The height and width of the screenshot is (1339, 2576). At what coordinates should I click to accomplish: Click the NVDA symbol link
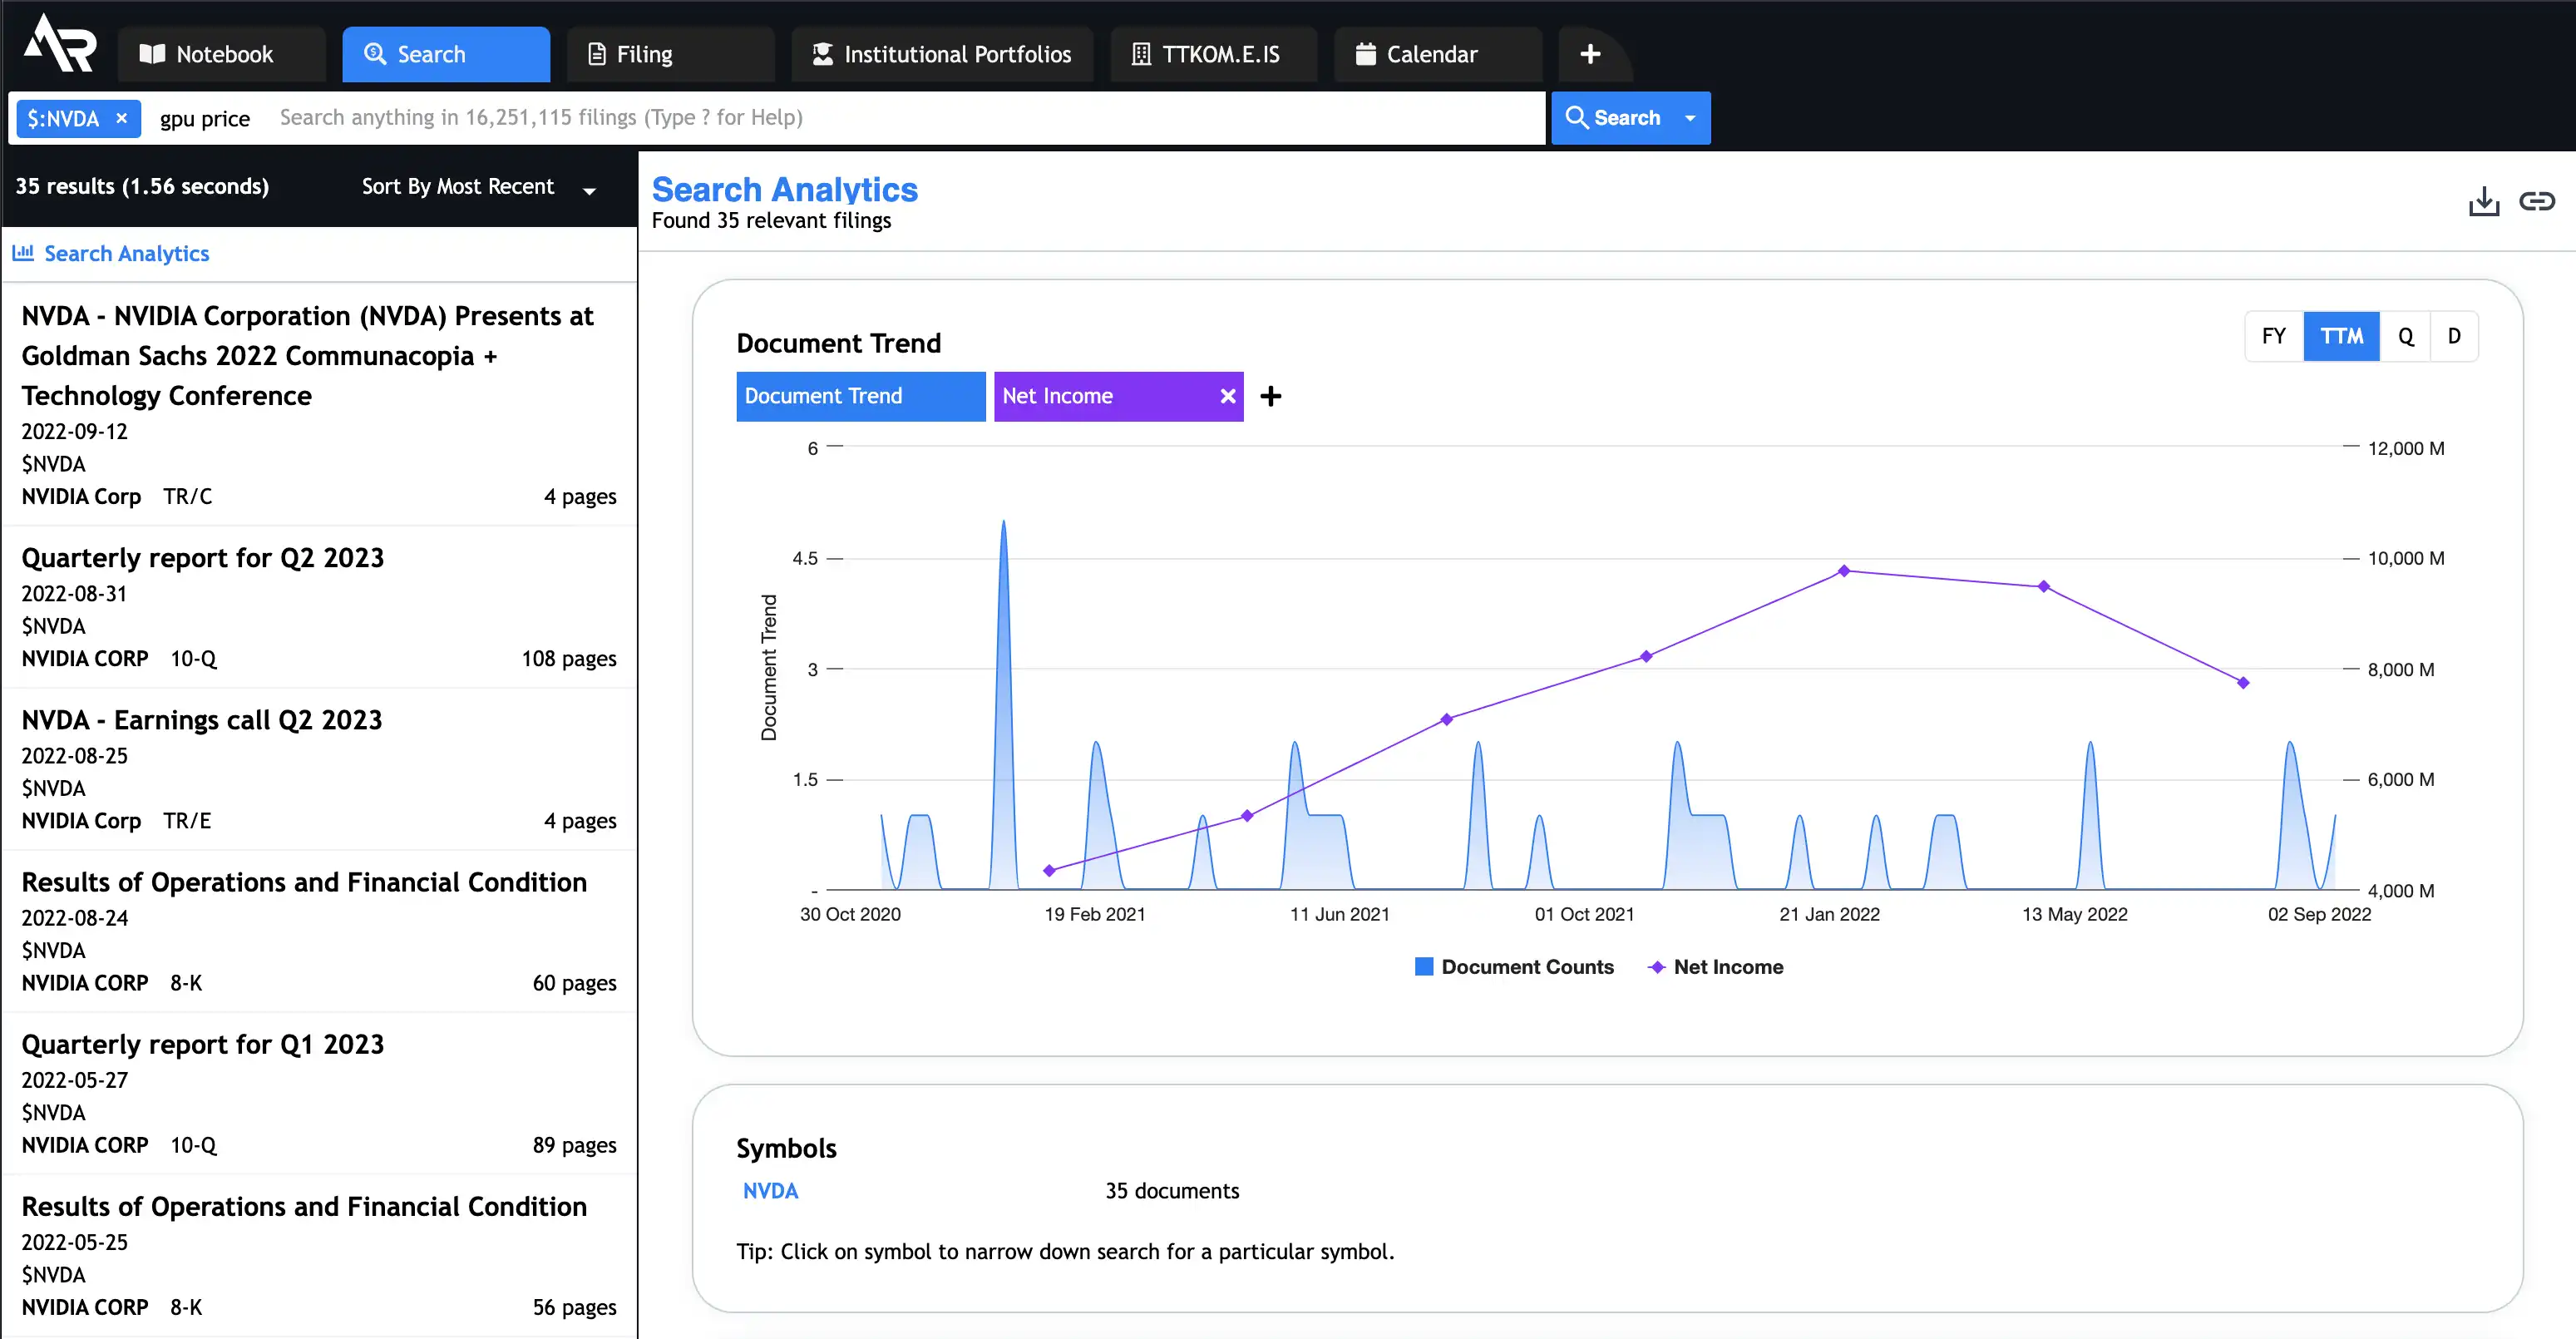point(770,1191)
